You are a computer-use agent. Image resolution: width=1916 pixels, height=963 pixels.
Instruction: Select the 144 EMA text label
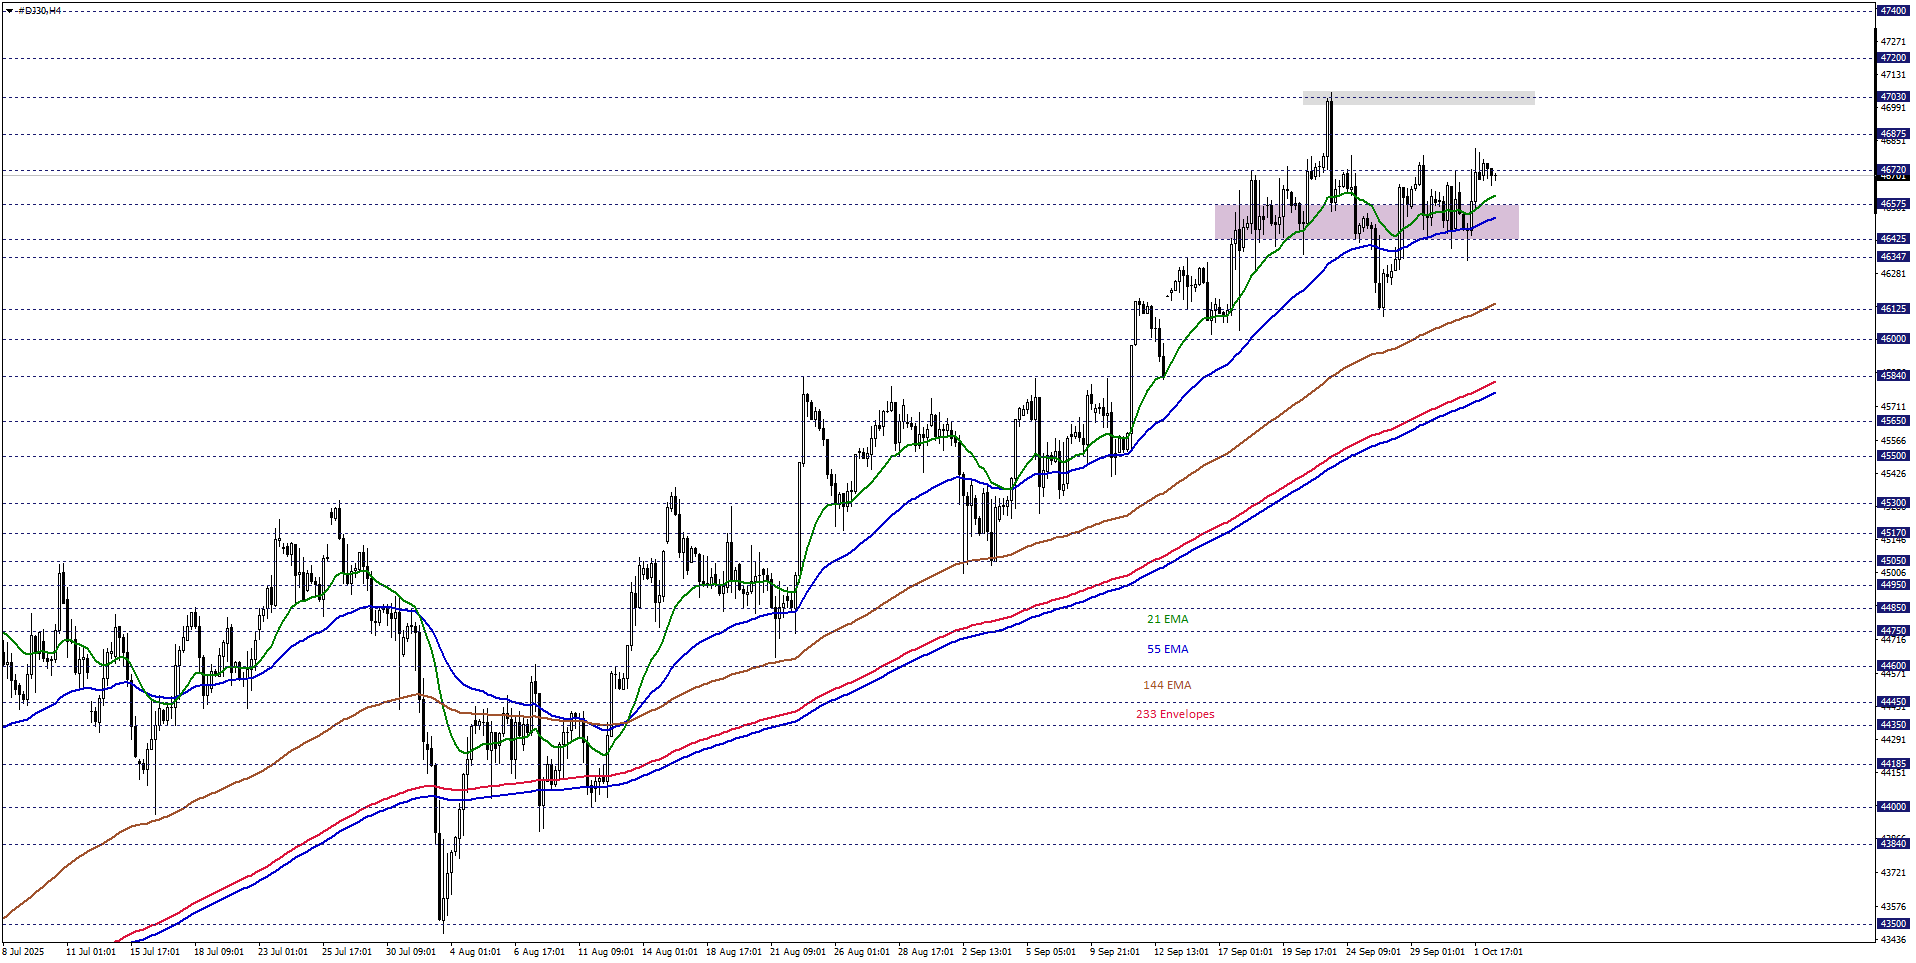1167,686
